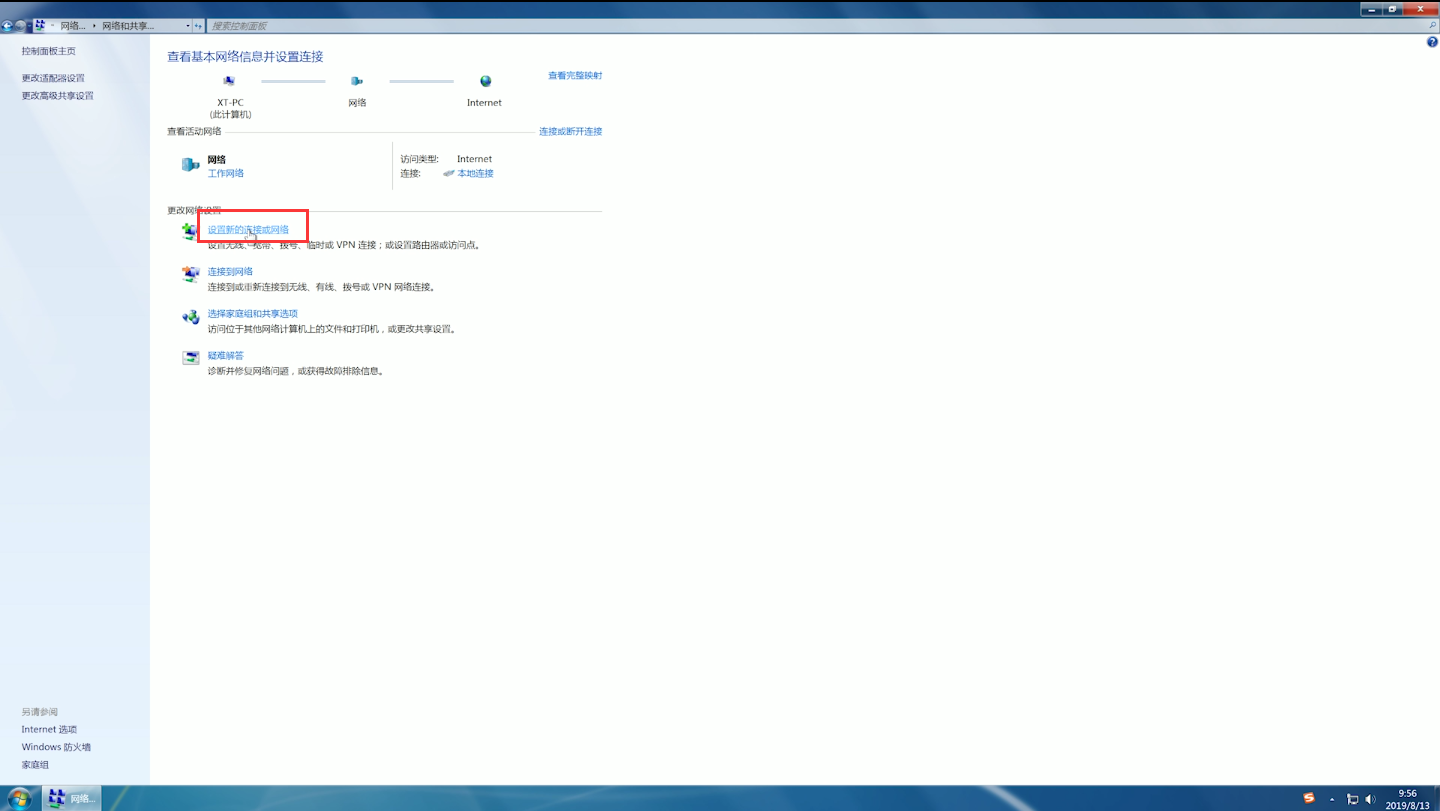Screen dimensions: 1440x811
Task: Click the search magnifier icon
Action: [x=1432, y=26]
